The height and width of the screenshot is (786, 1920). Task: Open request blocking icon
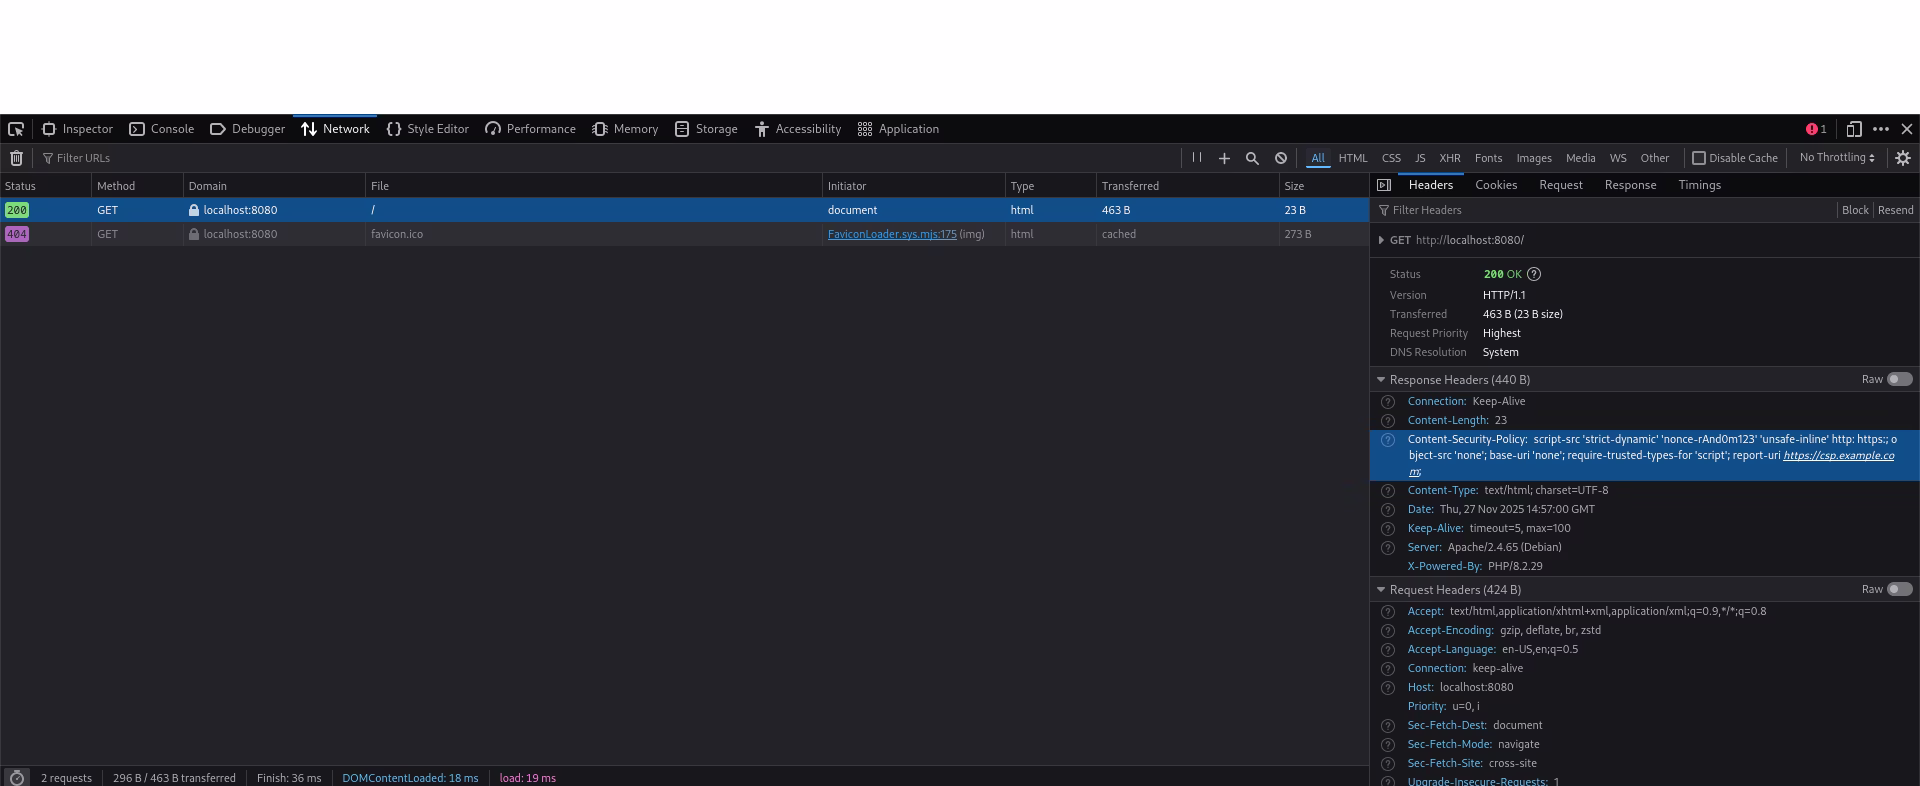pos(1281,158)
